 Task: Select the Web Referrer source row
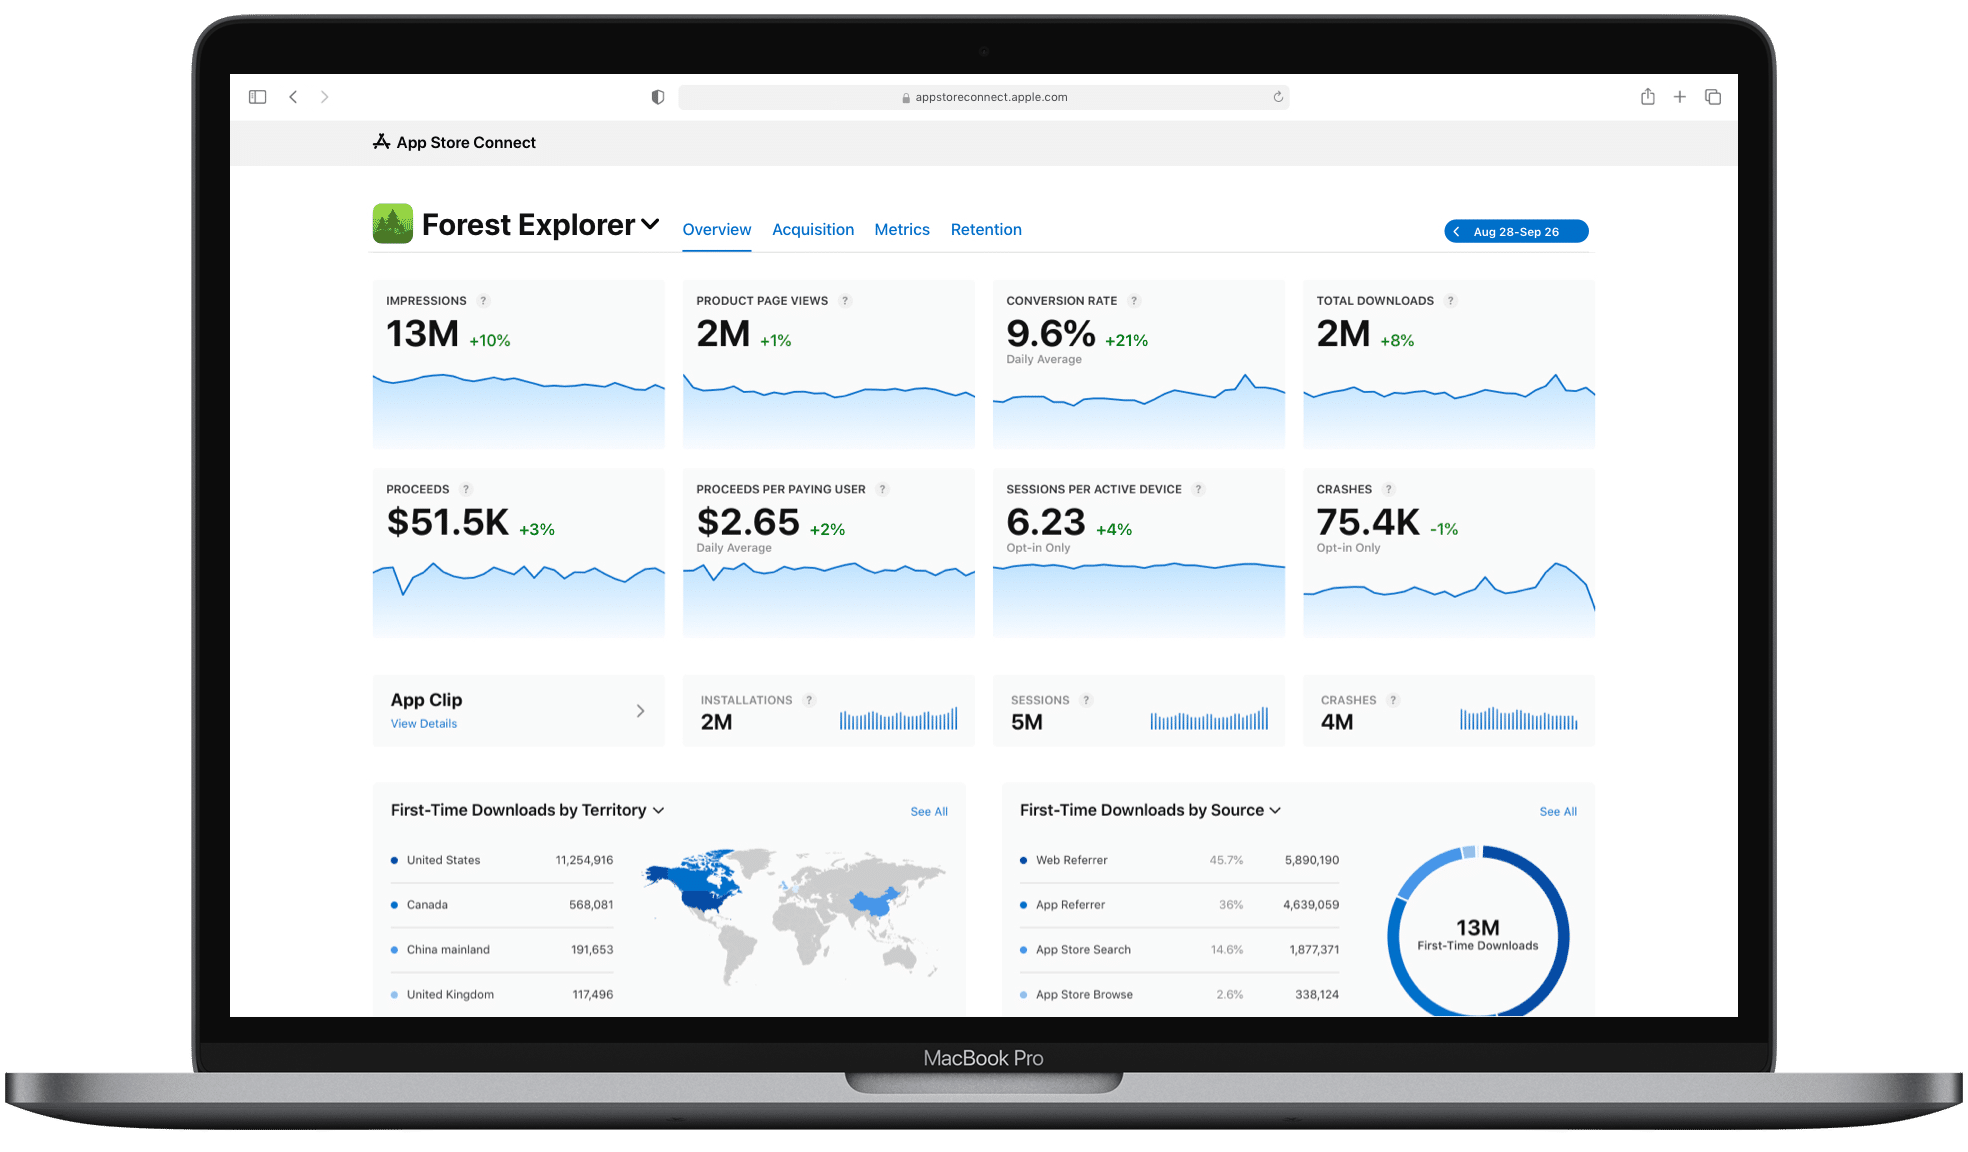click(x=1180, y=860)
